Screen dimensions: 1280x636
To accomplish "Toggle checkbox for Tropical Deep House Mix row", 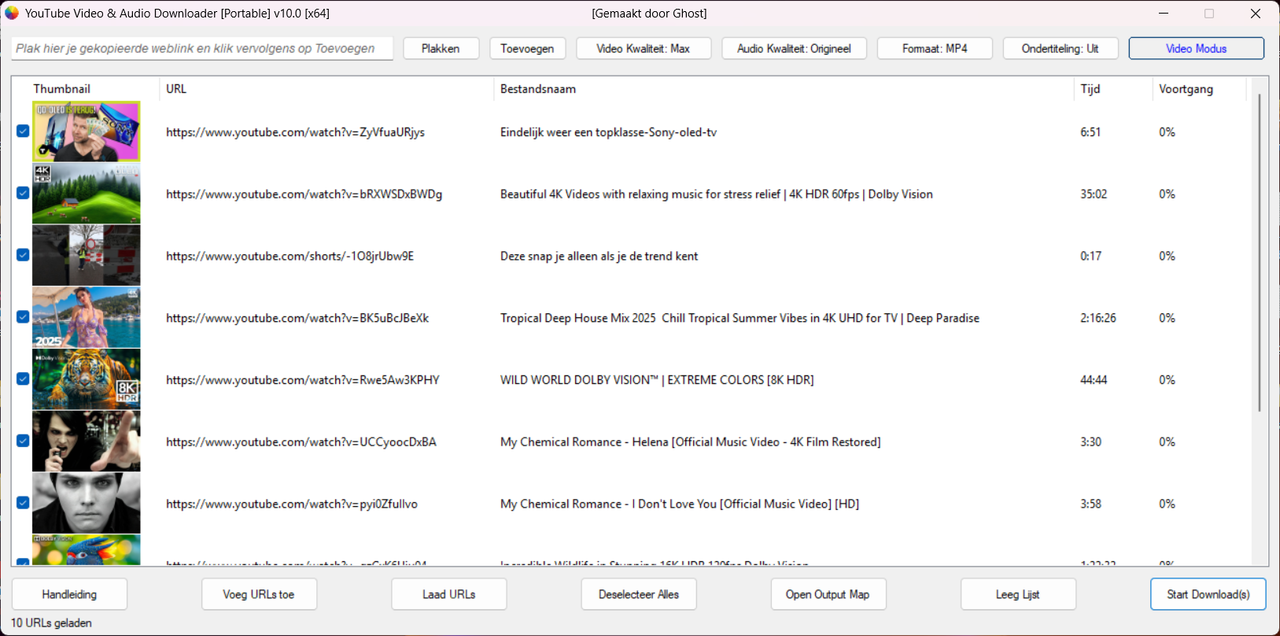I will click(23, 317).
